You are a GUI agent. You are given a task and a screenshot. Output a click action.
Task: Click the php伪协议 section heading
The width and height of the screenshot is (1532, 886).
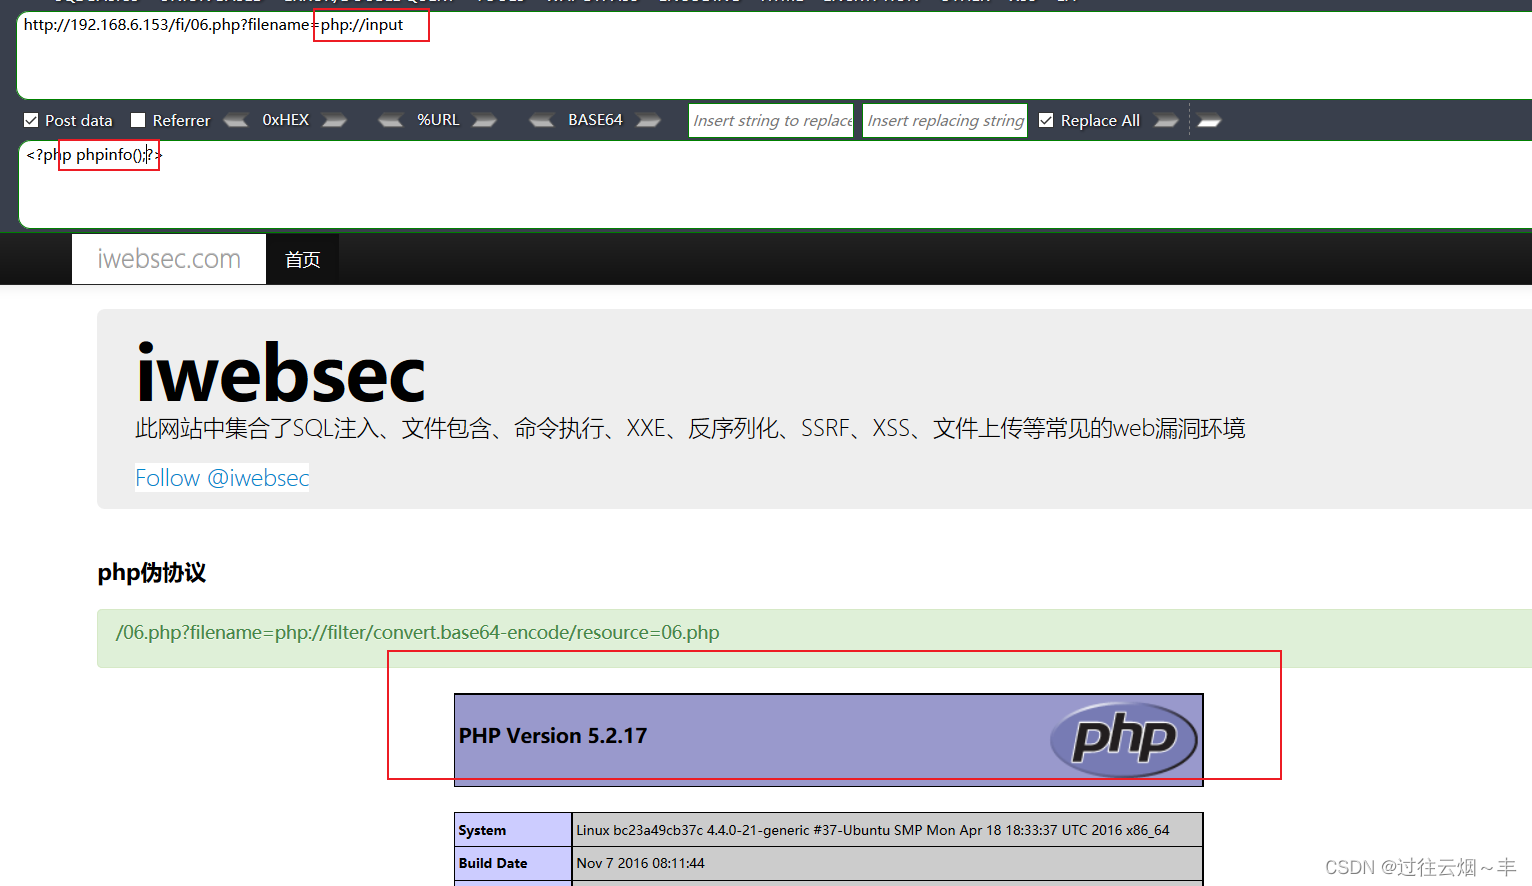pos(152,573)
